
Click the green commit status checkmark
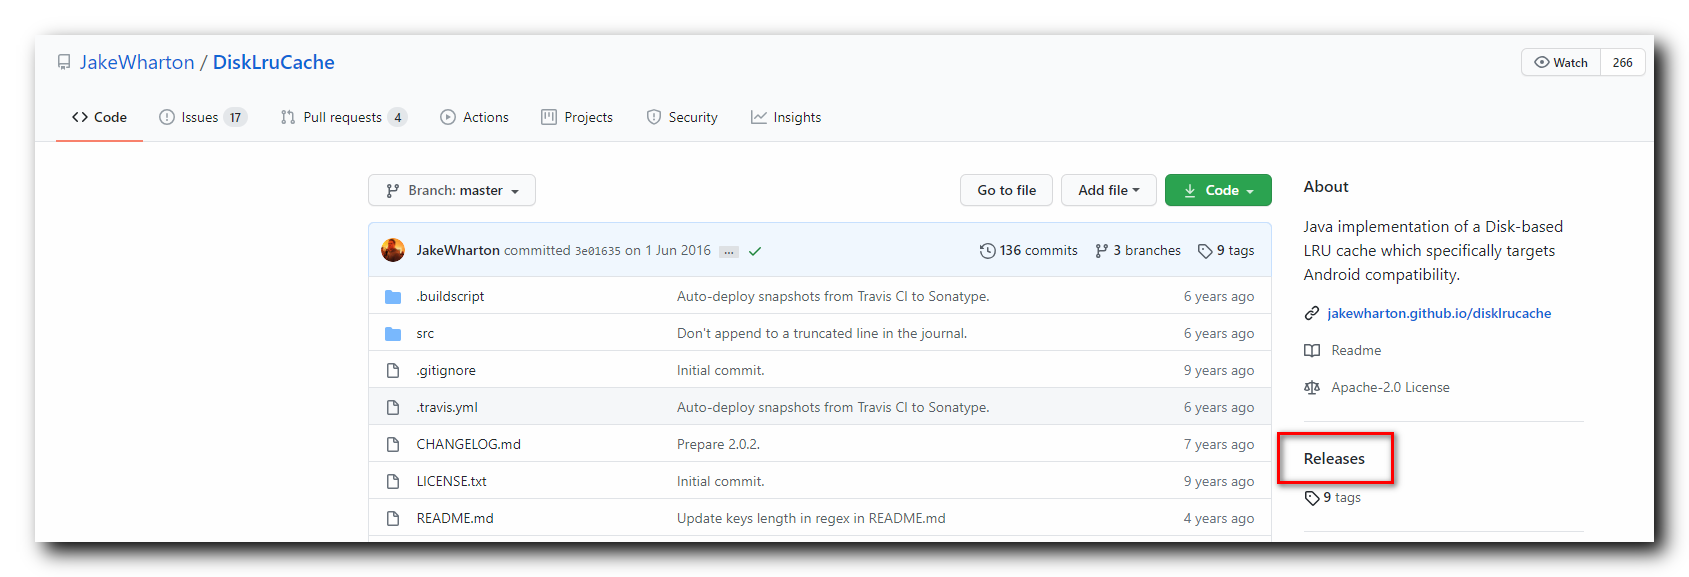coord(755,251)
